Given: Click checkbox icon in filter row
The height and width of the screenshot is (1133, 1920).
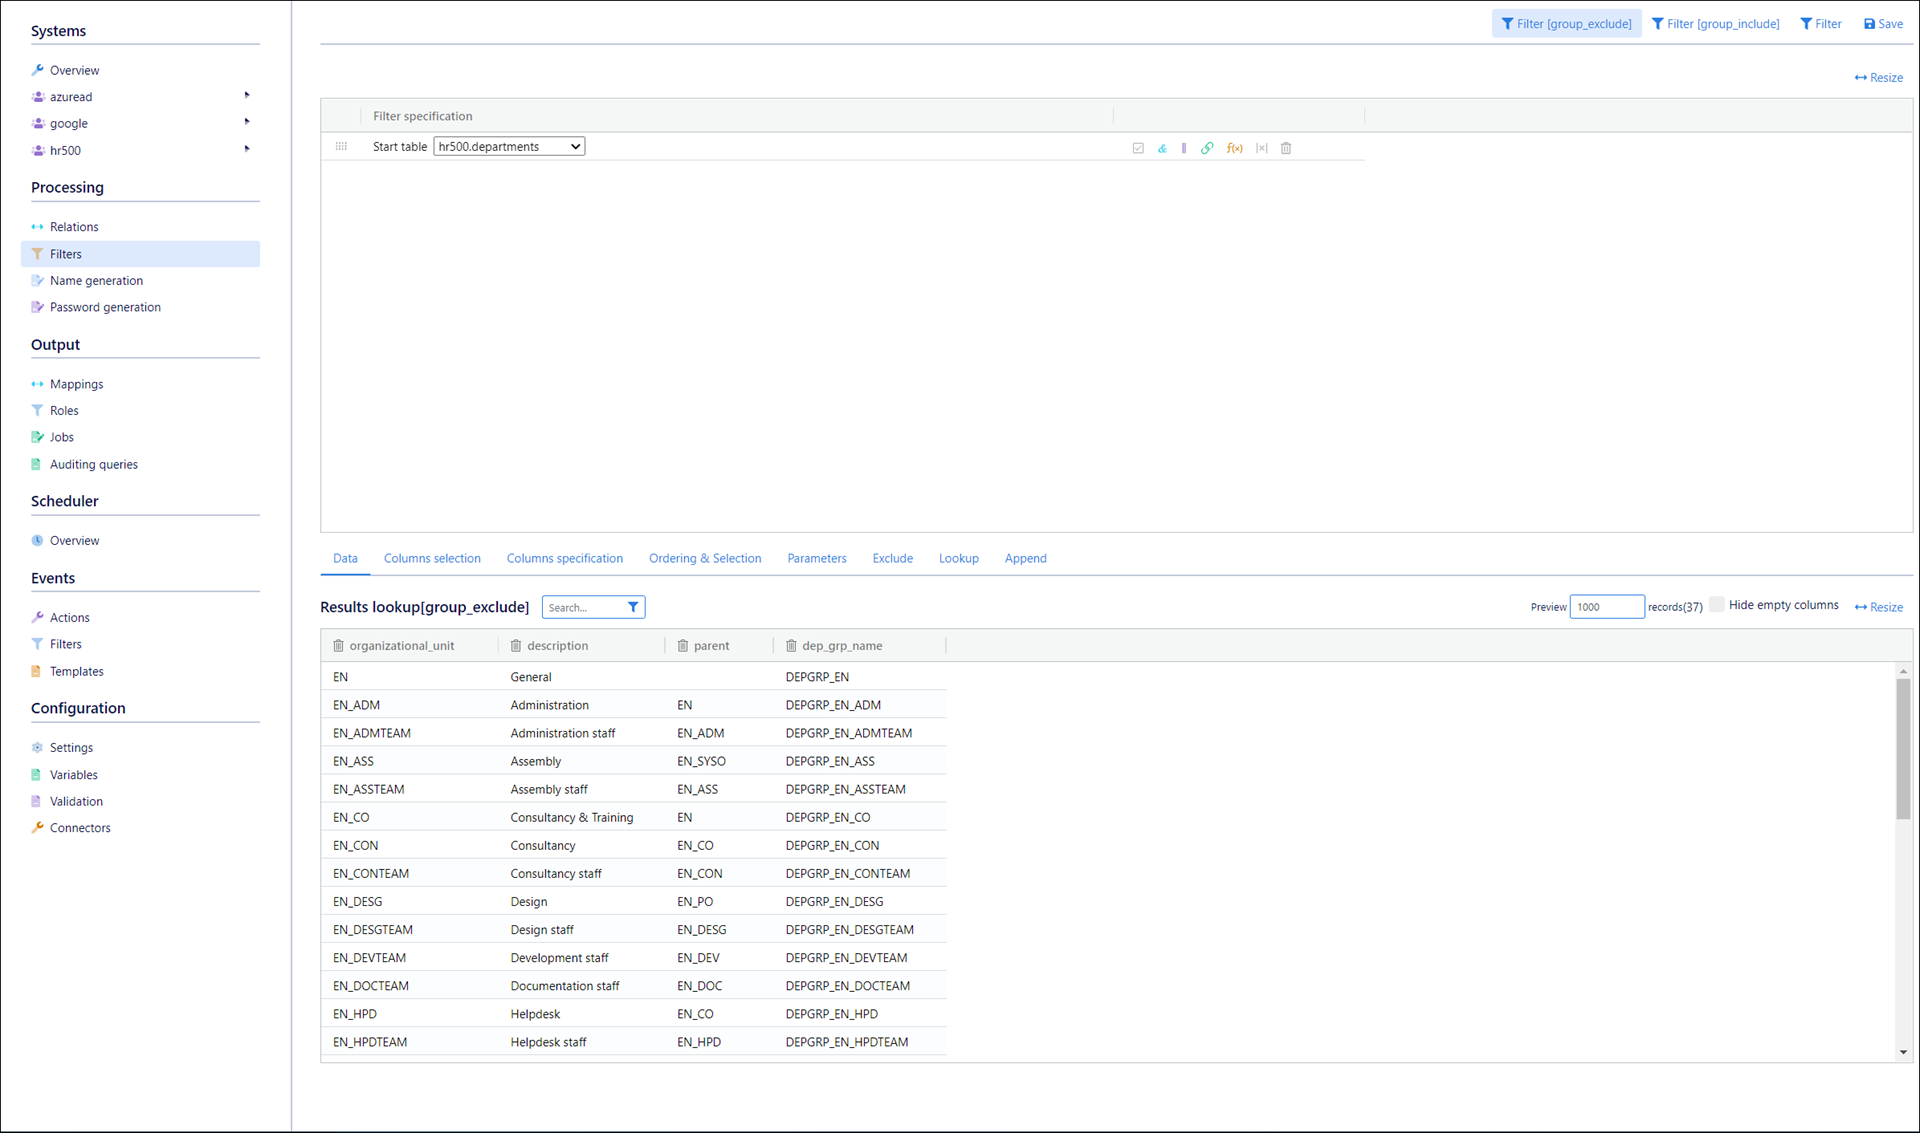Looking at the screenshot, I should [x=1138, y=148].
